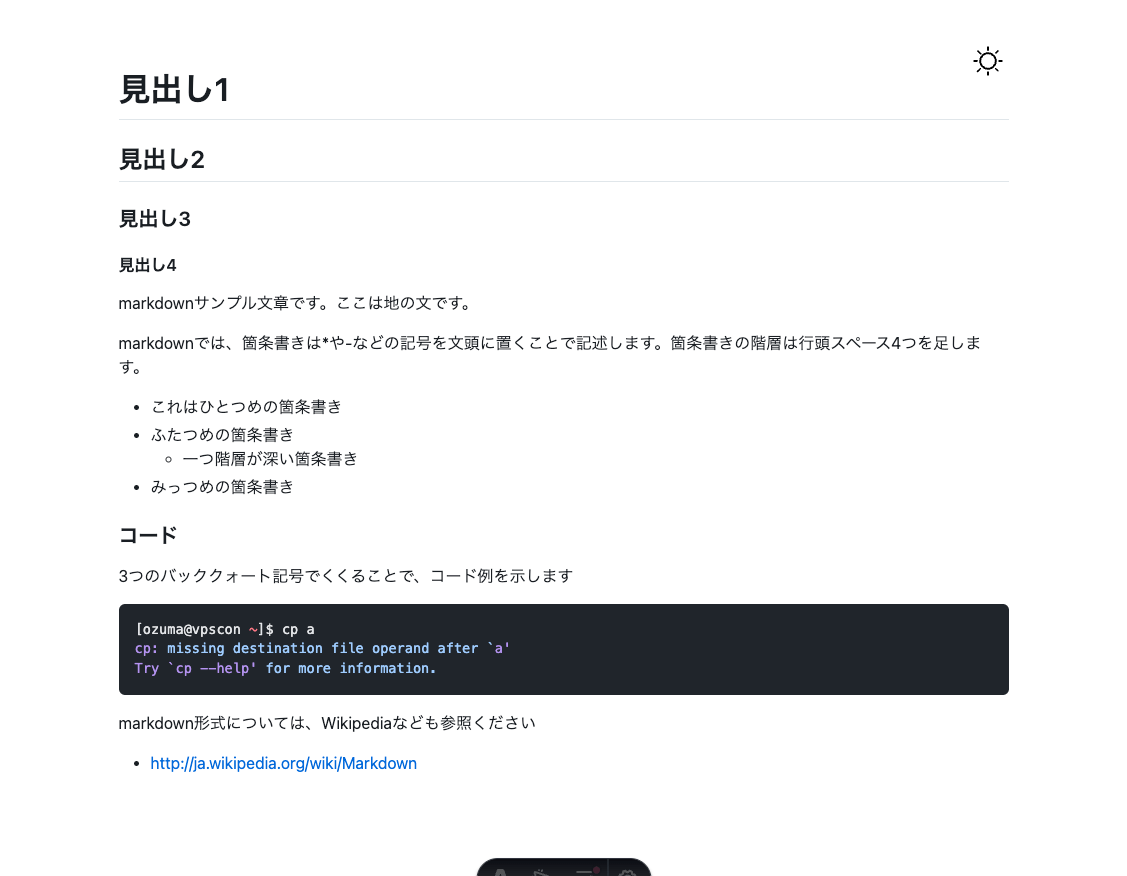Click the bullet marker beside the Wikipedia link
Image resolution: width=1127 pixels, height=876 pixels.
pos(136,763)
